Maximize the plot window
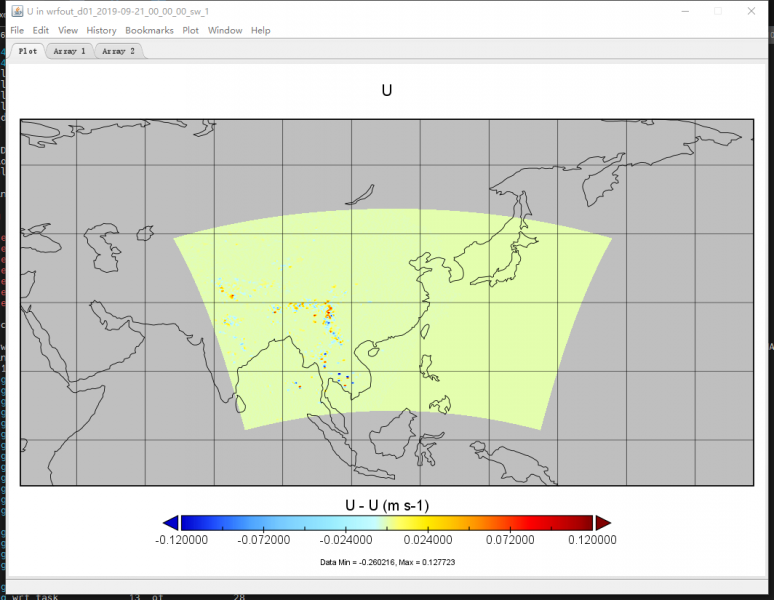Viewport: 774px width, 600px height. (717, 11)
